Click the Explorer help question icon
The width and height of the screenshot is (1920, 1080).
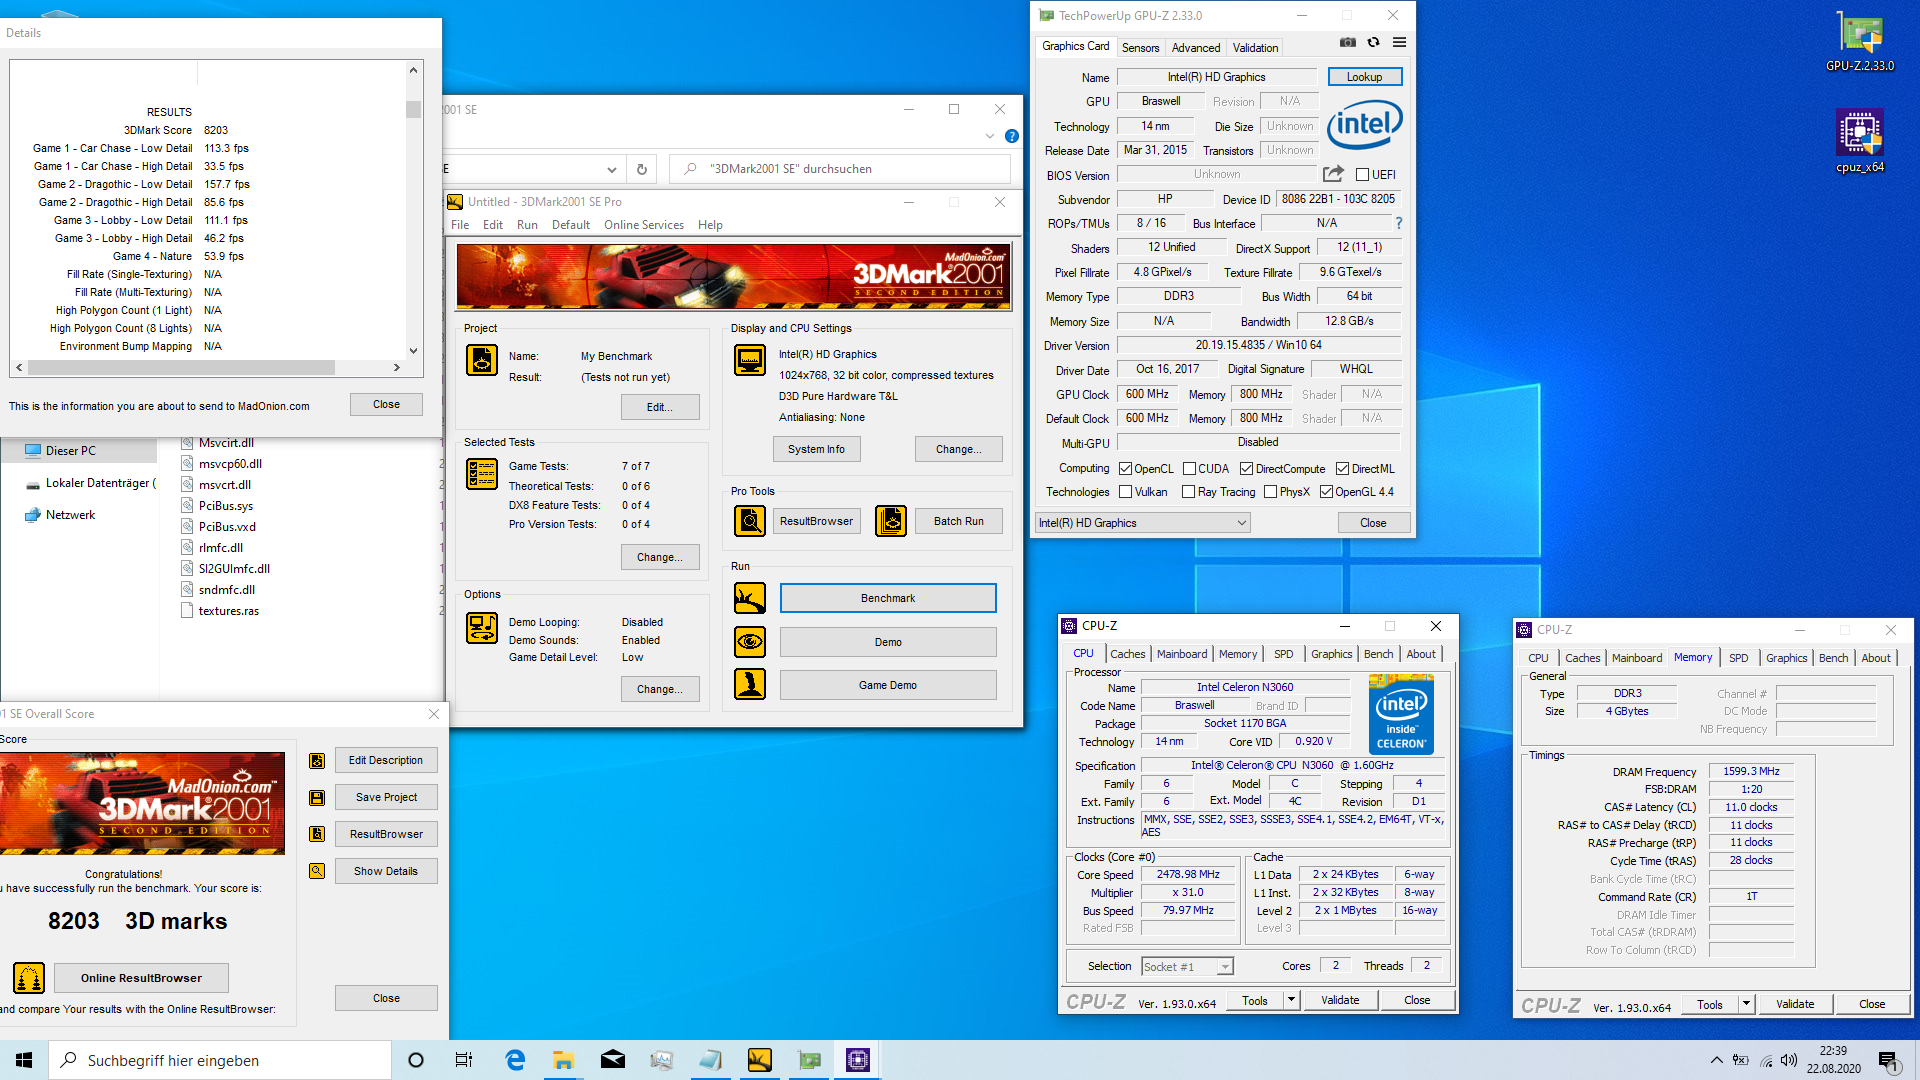click(x=1012, y=136)
